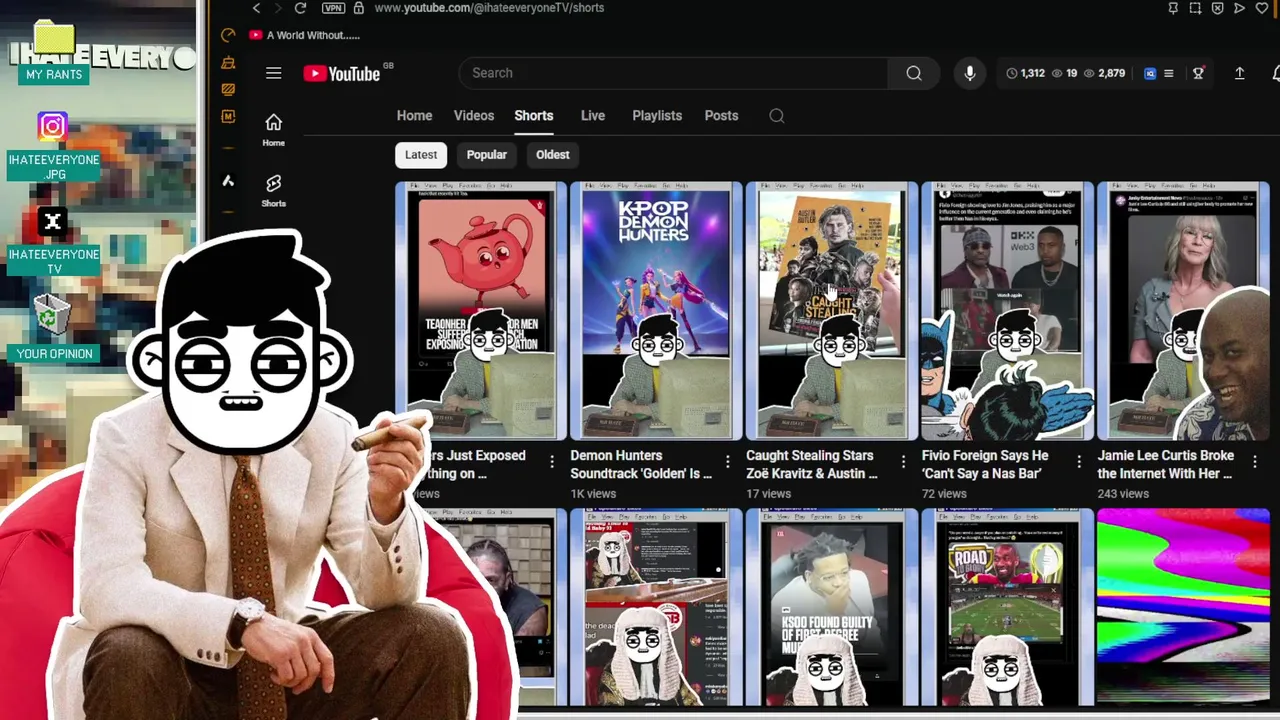Open the three-line list icon beside vidIQ

tap(1168, 73)
